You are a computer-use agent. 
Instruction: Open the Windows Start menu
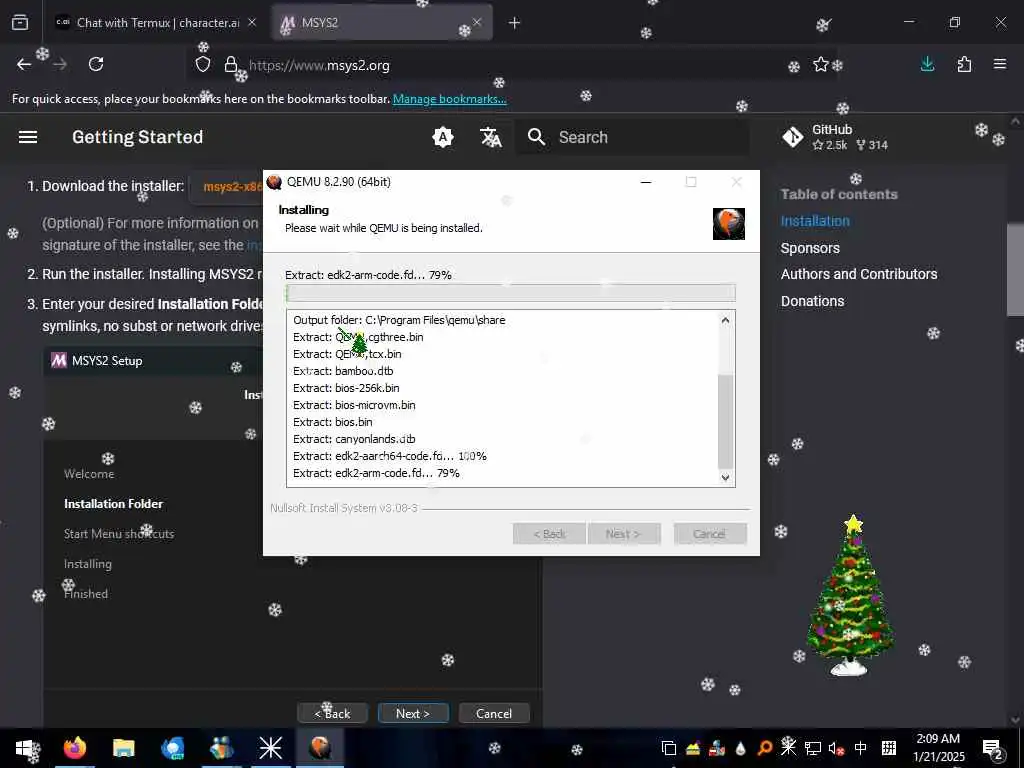(x=24, y=748)
